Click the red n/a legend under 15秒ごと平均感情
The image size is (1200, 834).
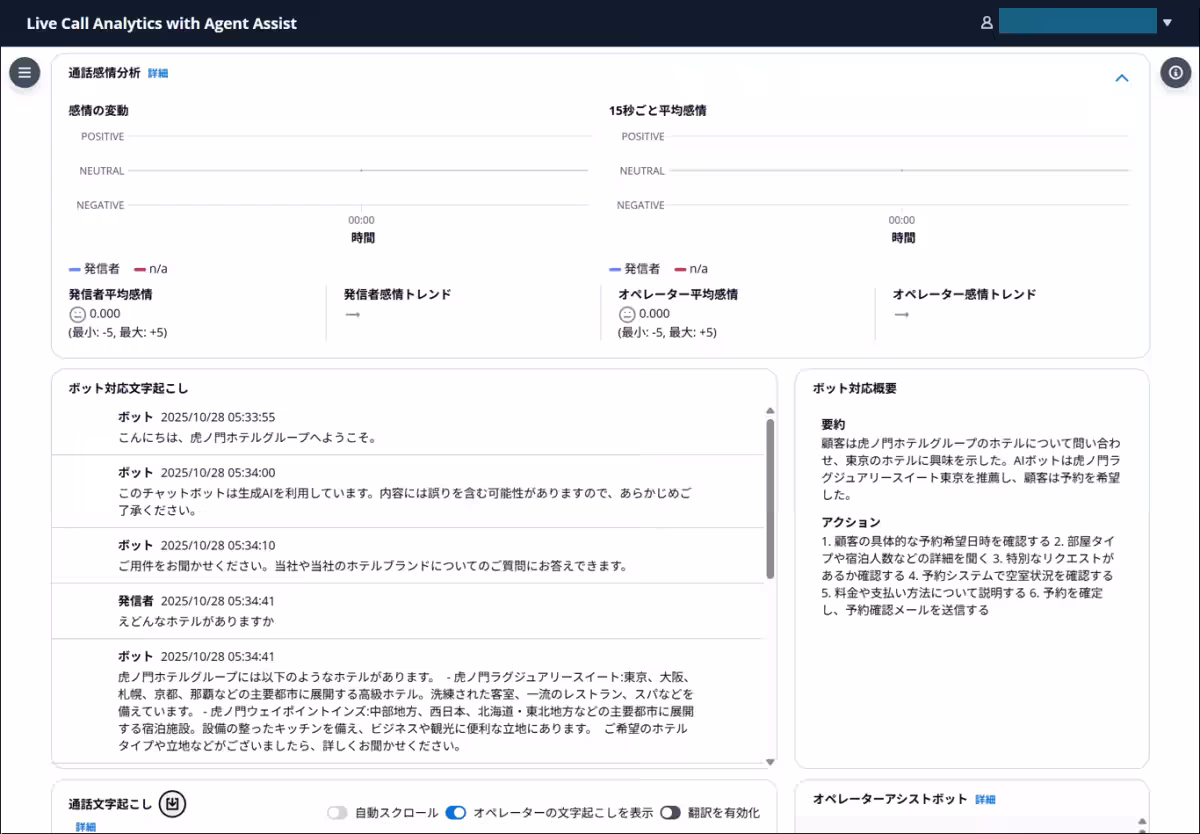click(x=691, y=269)
